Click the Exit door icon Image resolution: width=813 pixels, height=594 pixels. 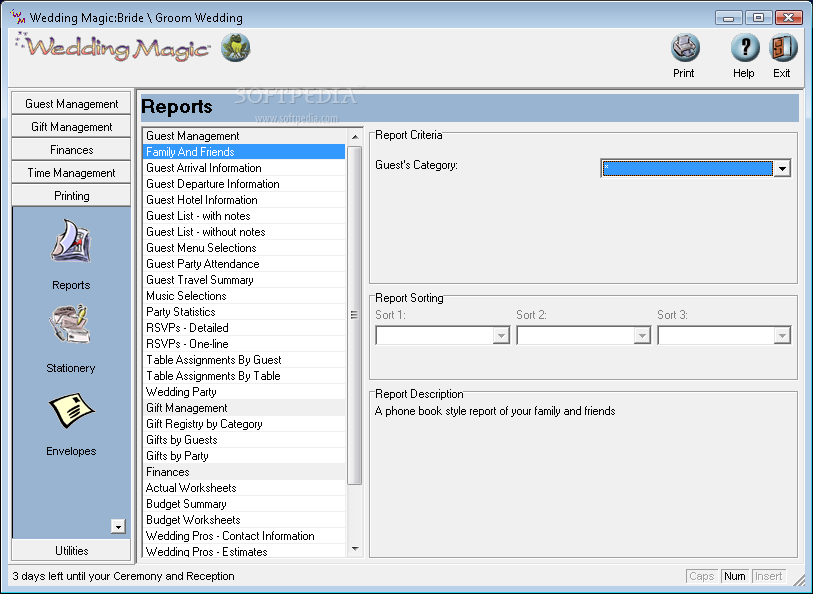tap(782, 48)
